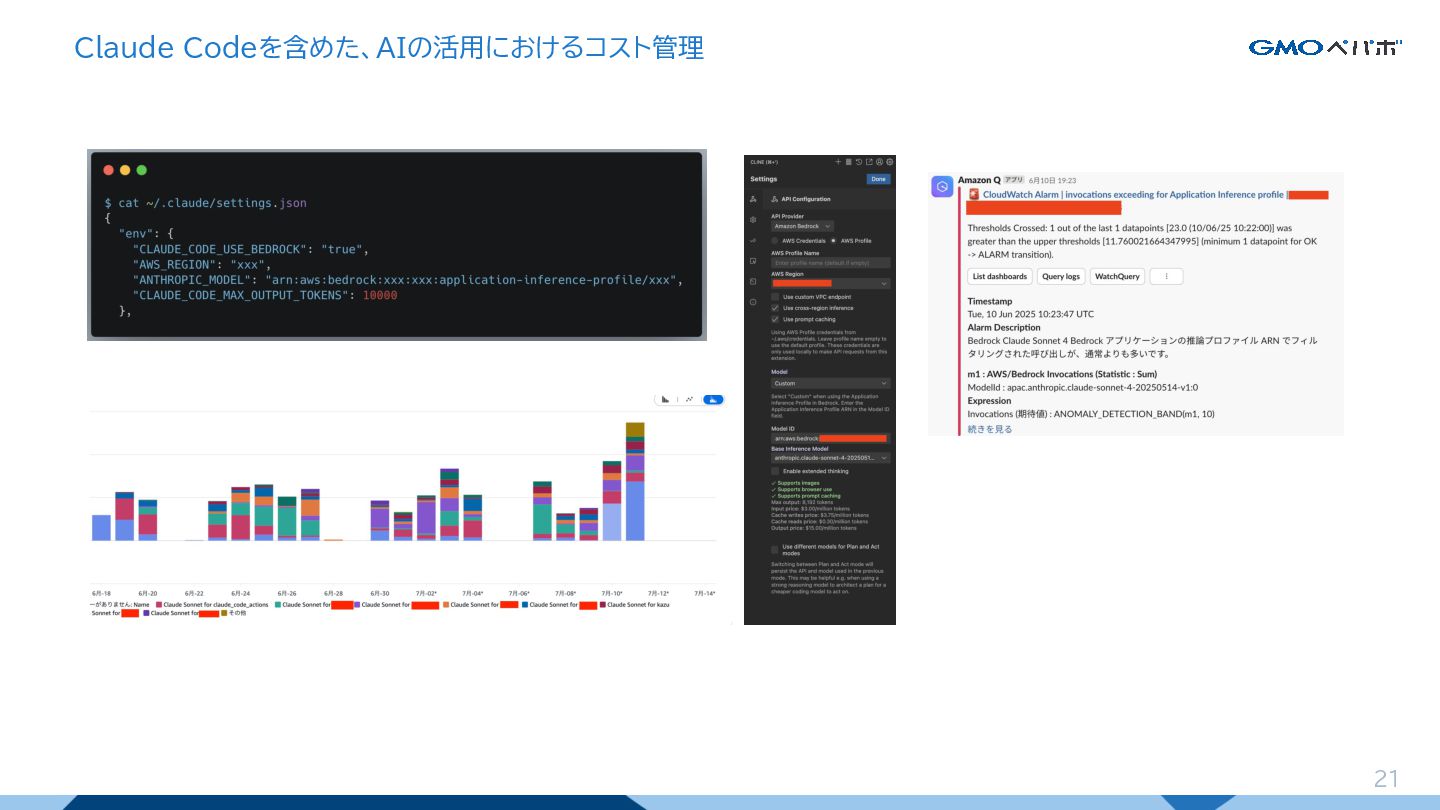Open the Model Custom dropdown
Viewport: 1440px width, 810px height.
[831, 383]
